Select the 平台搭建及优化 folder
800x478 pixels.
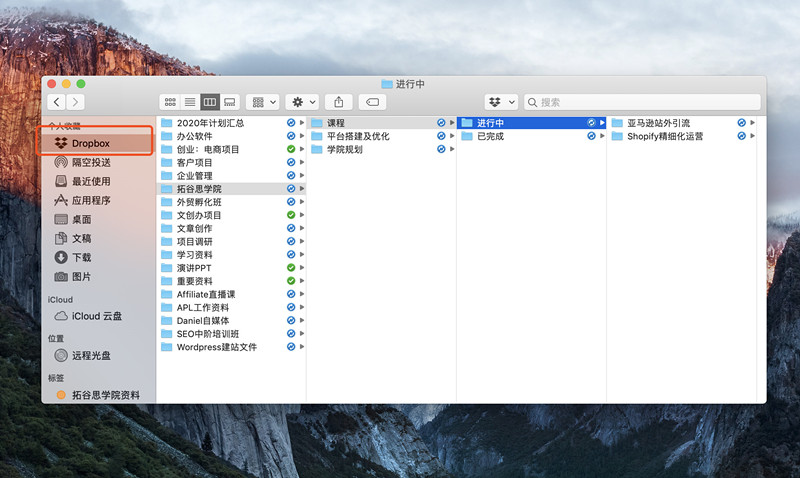click(x=382, y=136)
